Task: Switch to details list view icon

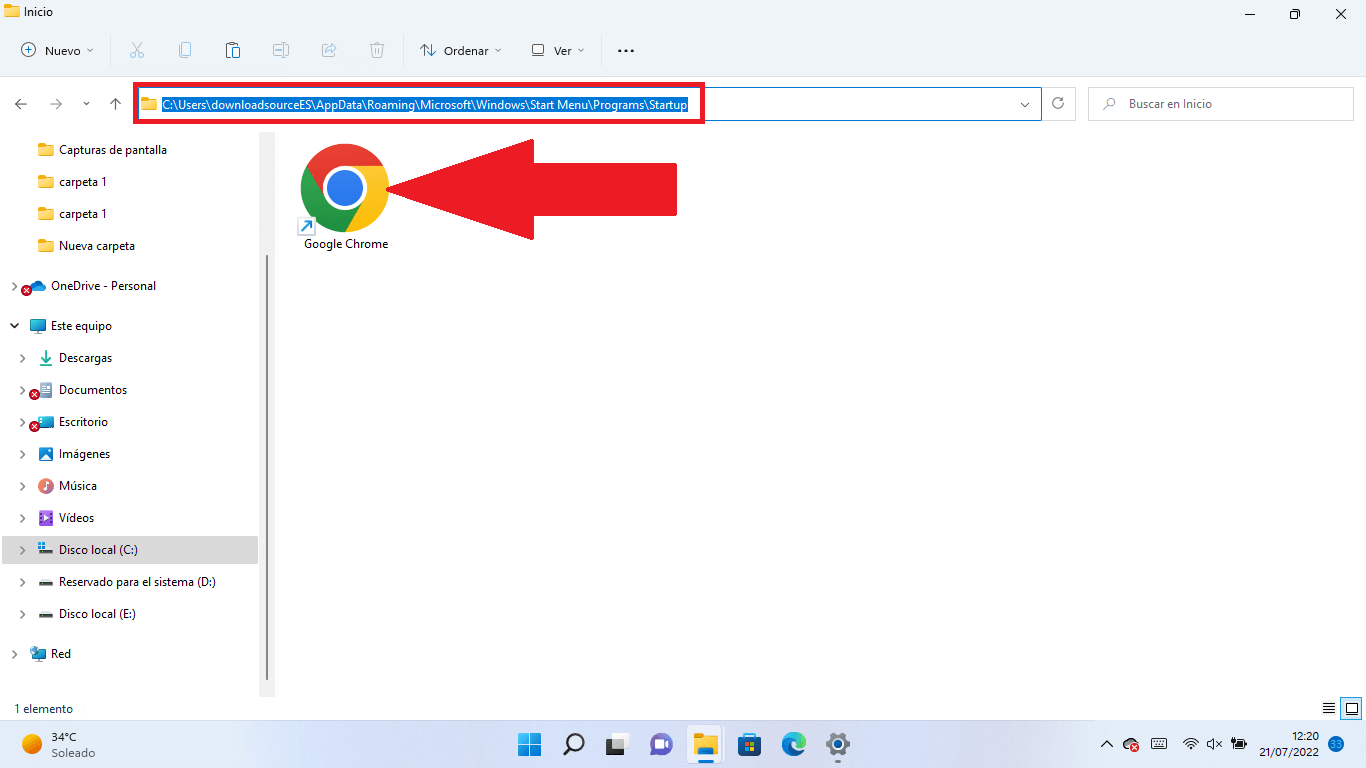Action: [x=1329, y=708]
